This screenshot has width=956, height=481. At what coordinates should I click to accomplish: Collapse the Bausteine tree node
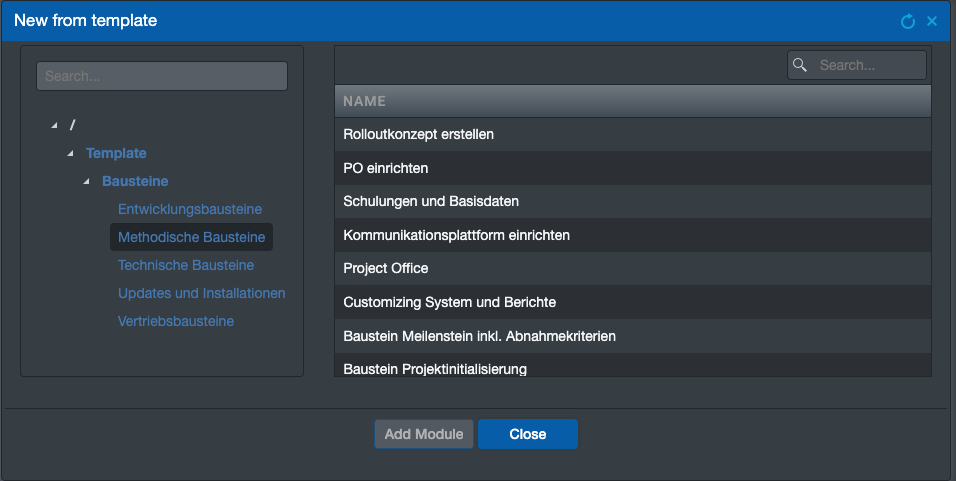[x=87, y=181]
